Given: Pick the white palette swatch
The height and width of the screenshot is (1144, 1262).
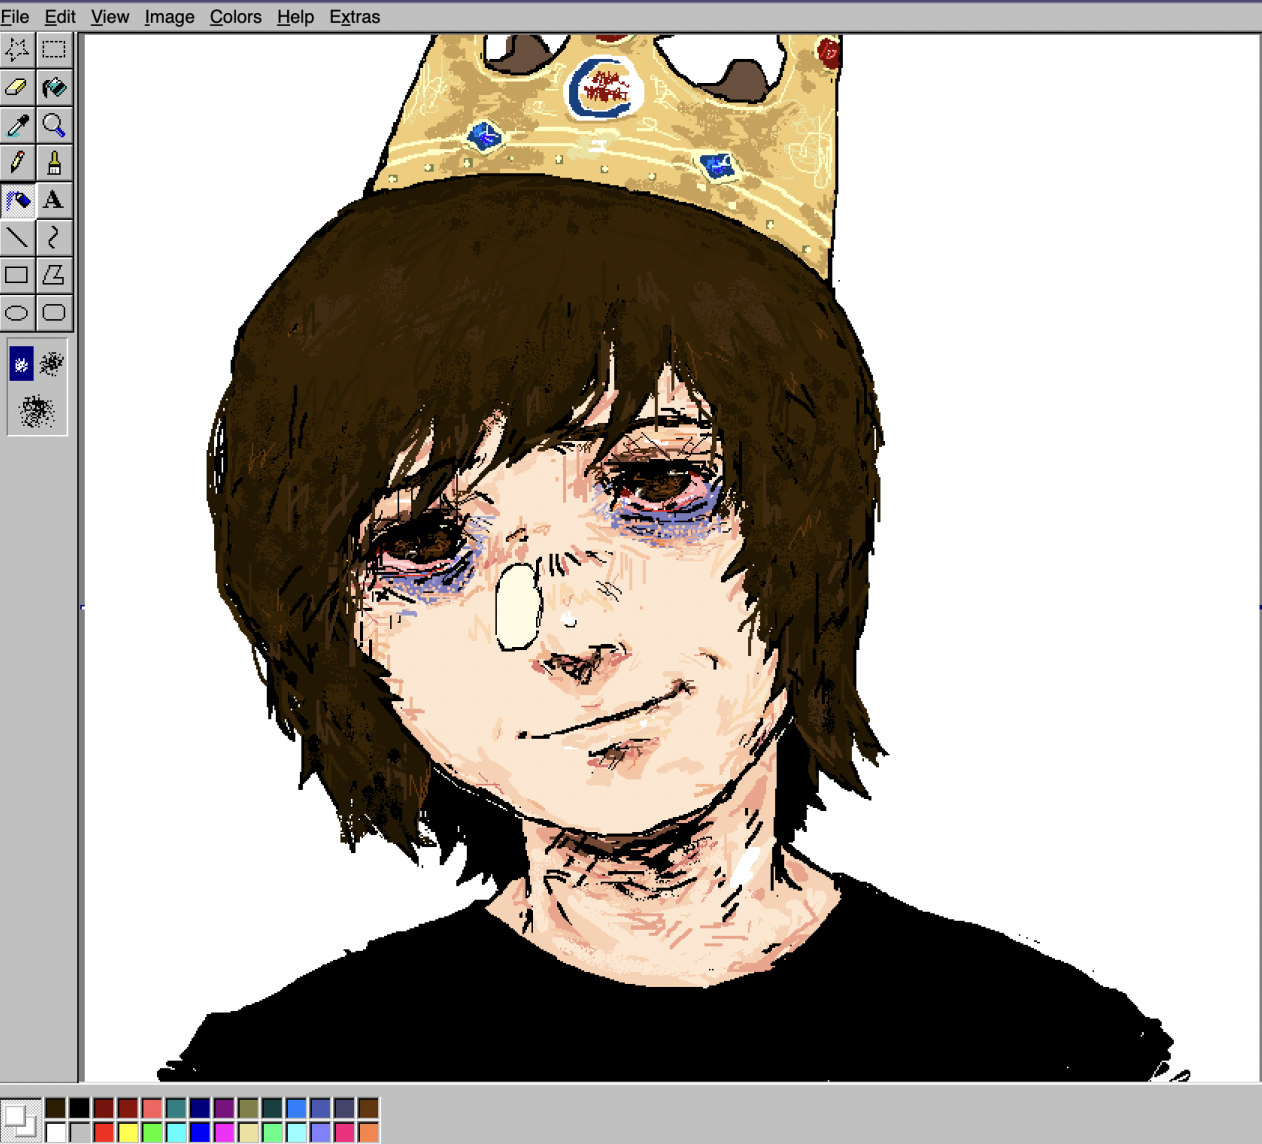Looking at the screenshot, I should [x=56, y=1132].
